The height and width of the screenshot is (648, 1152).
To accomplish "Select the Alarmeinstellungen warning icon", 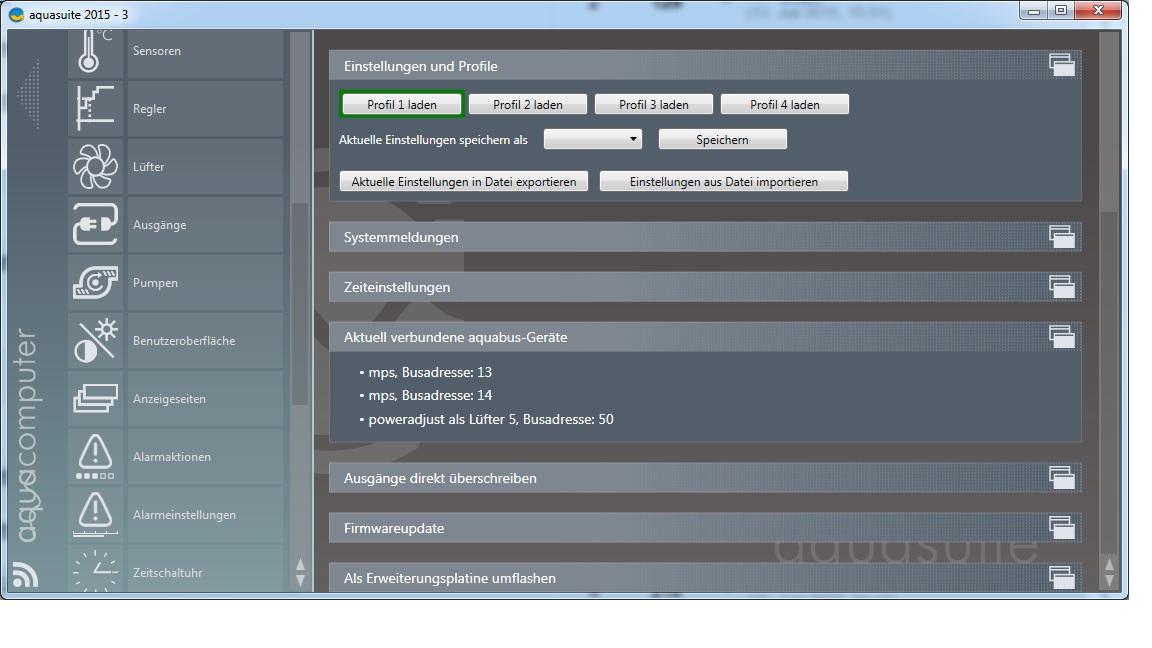I will click(96, 515).
